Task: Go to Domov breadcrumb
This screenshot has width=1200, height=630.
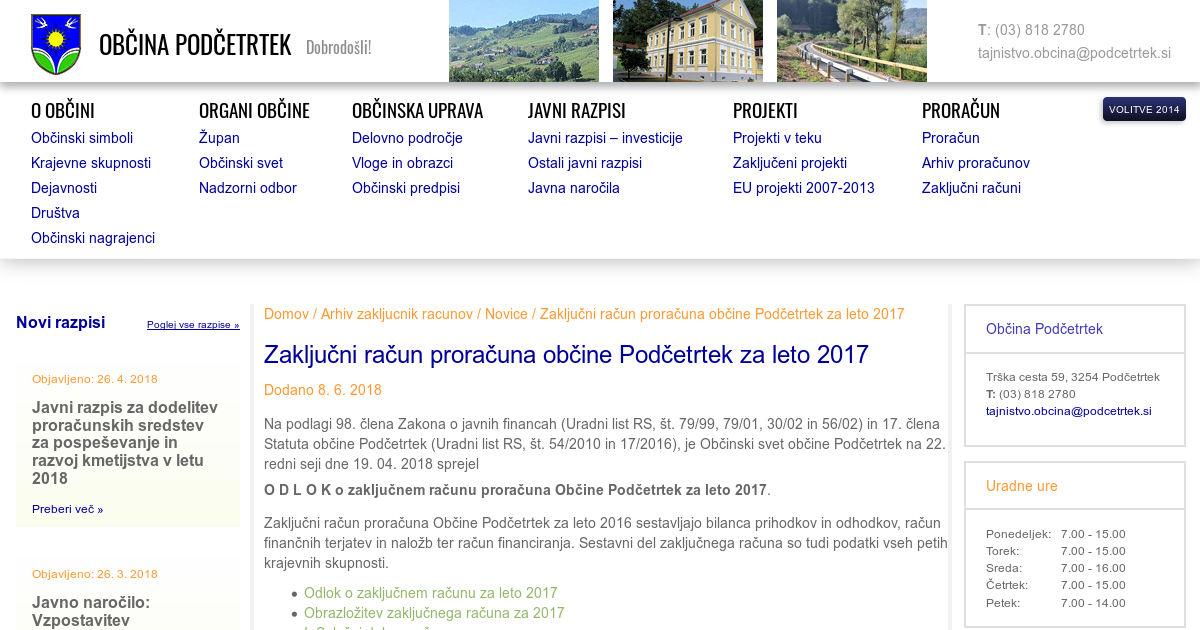Action: click(x=286, y=314)
